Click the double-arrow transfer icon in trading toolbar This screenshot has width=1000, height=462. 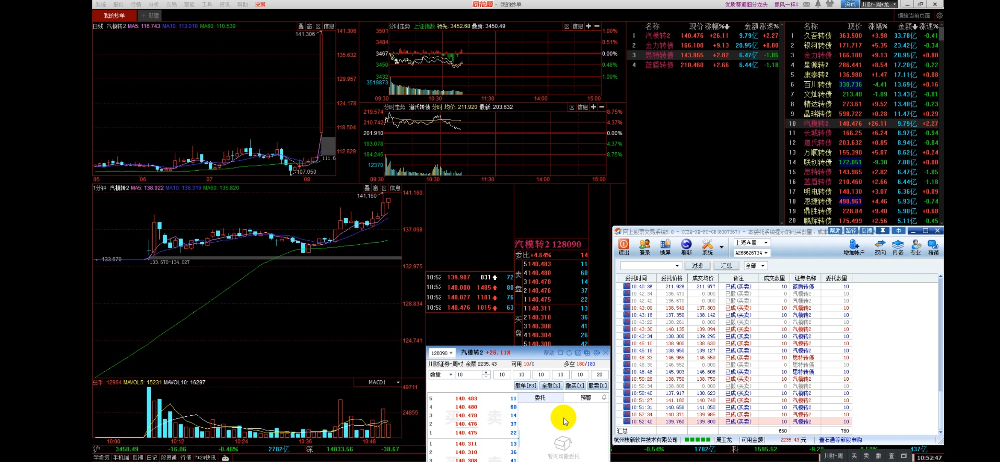tap(880, 244)
